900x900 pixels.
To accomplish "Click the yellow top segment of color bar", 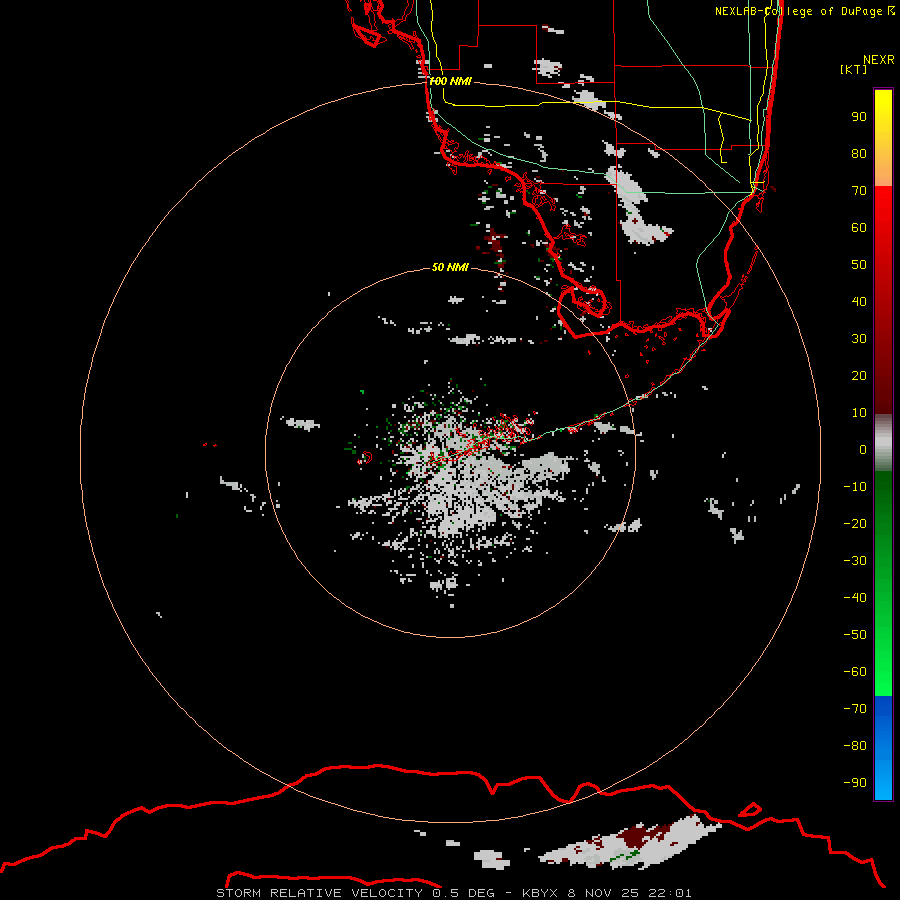I will 883,138.
